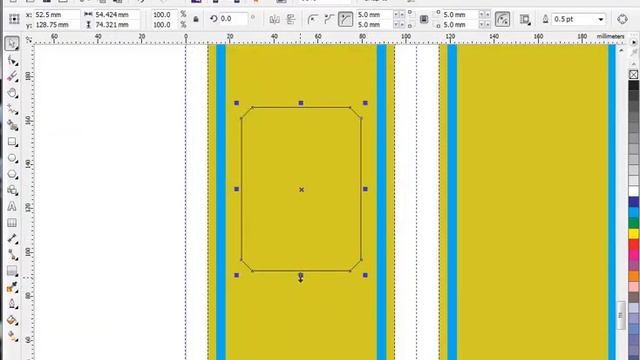Click the bottom-left corner radius field

coord(374,24)
